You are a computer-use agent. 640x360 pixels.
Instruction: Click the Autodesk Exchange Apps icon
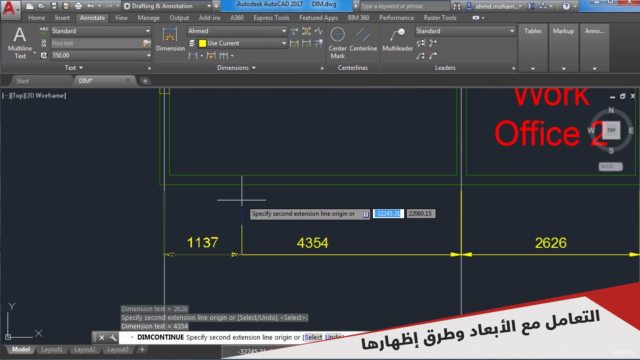coord(531,6)
